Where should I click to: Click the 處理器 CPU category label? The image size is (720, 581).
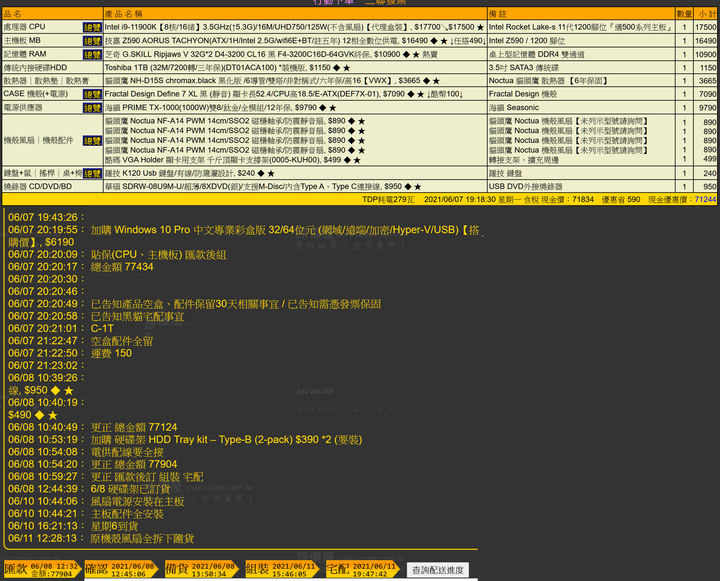pos(24,27)
